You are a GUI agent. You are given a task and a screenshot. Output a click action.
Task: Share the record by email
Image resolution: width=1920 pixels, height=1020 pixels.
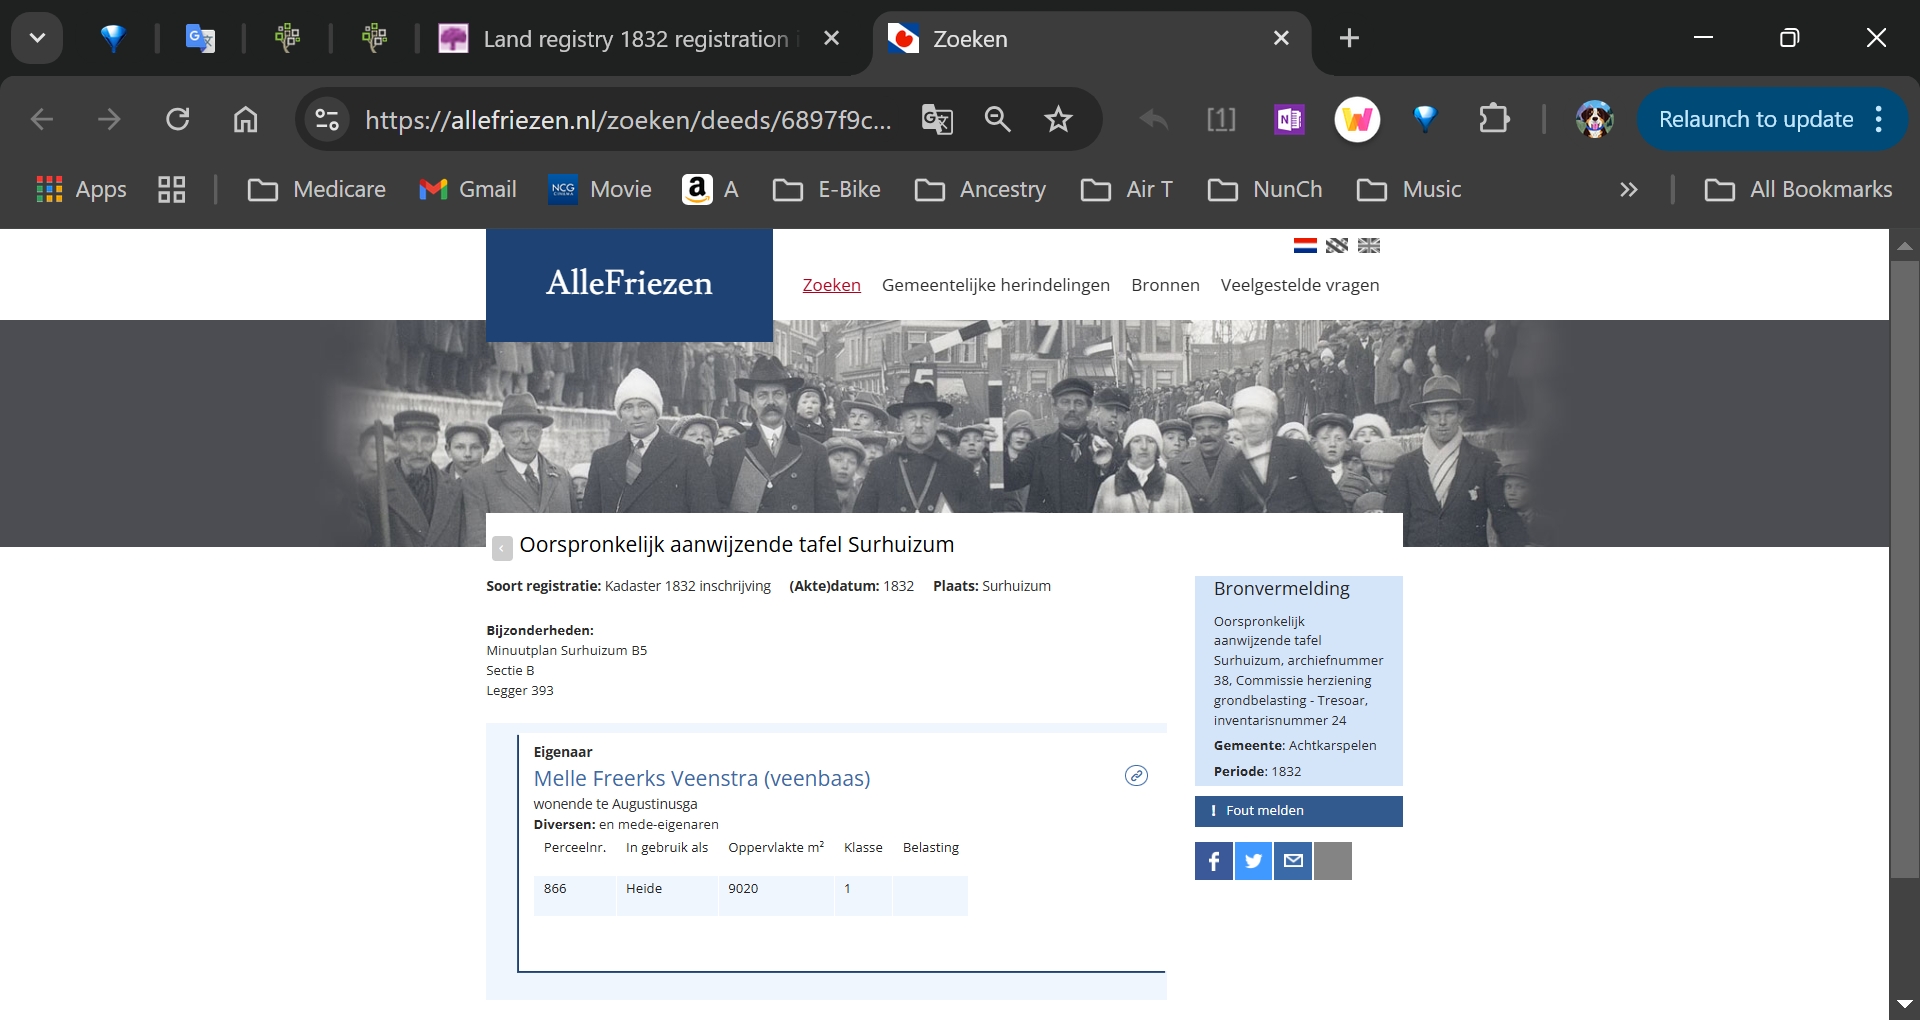1293,861
